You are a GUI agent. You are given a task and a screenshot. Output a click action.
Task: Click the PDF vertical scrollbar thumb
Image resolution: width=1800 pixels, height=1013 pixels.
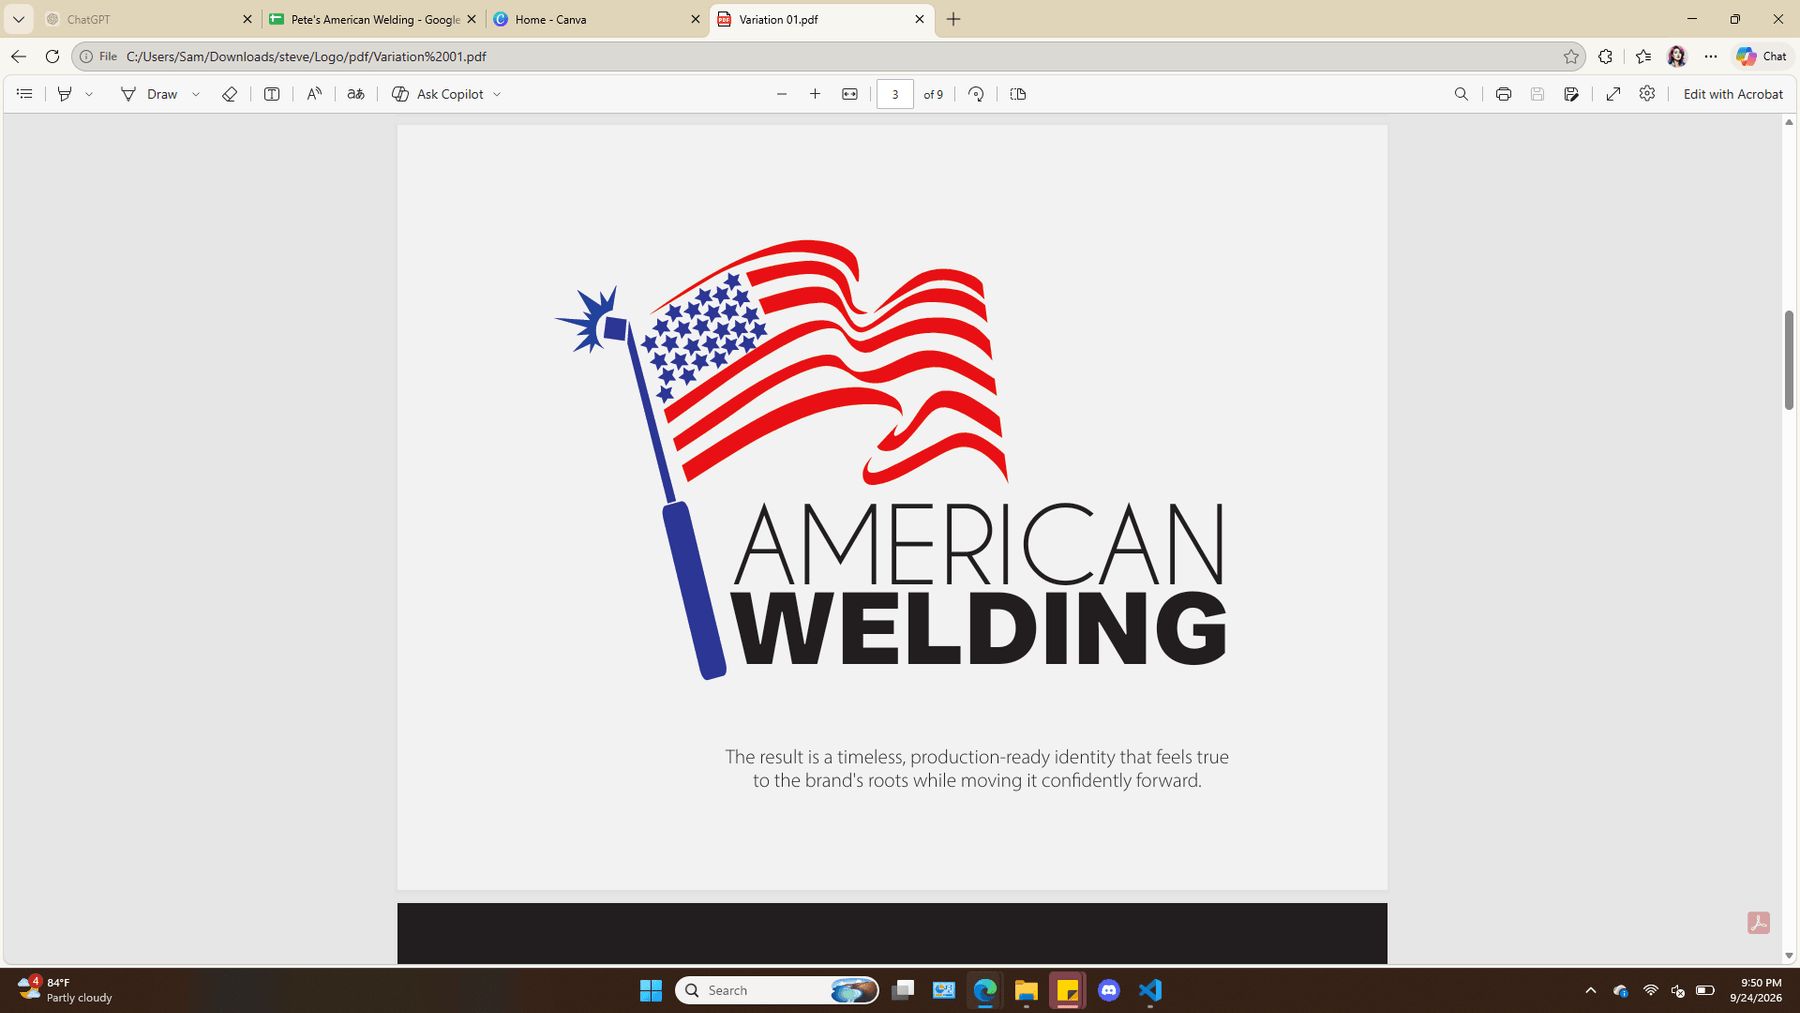tap(1789, 360)
